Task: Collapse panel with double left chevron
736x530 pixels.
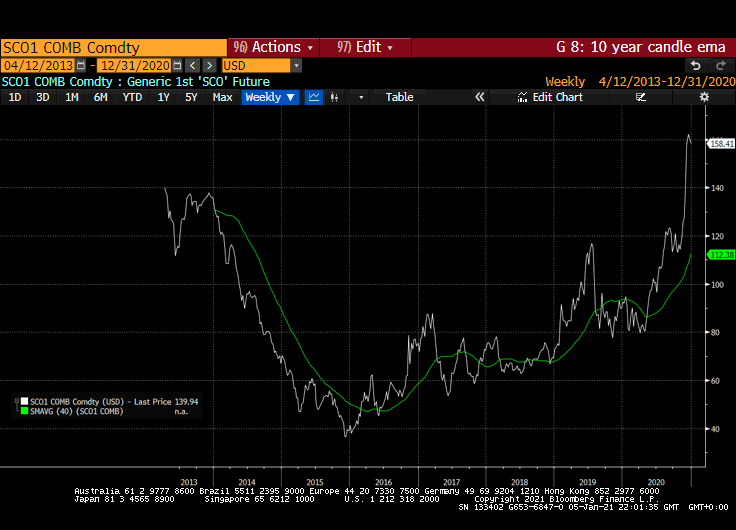Action: pyautogui.click(x=479, y=97)
